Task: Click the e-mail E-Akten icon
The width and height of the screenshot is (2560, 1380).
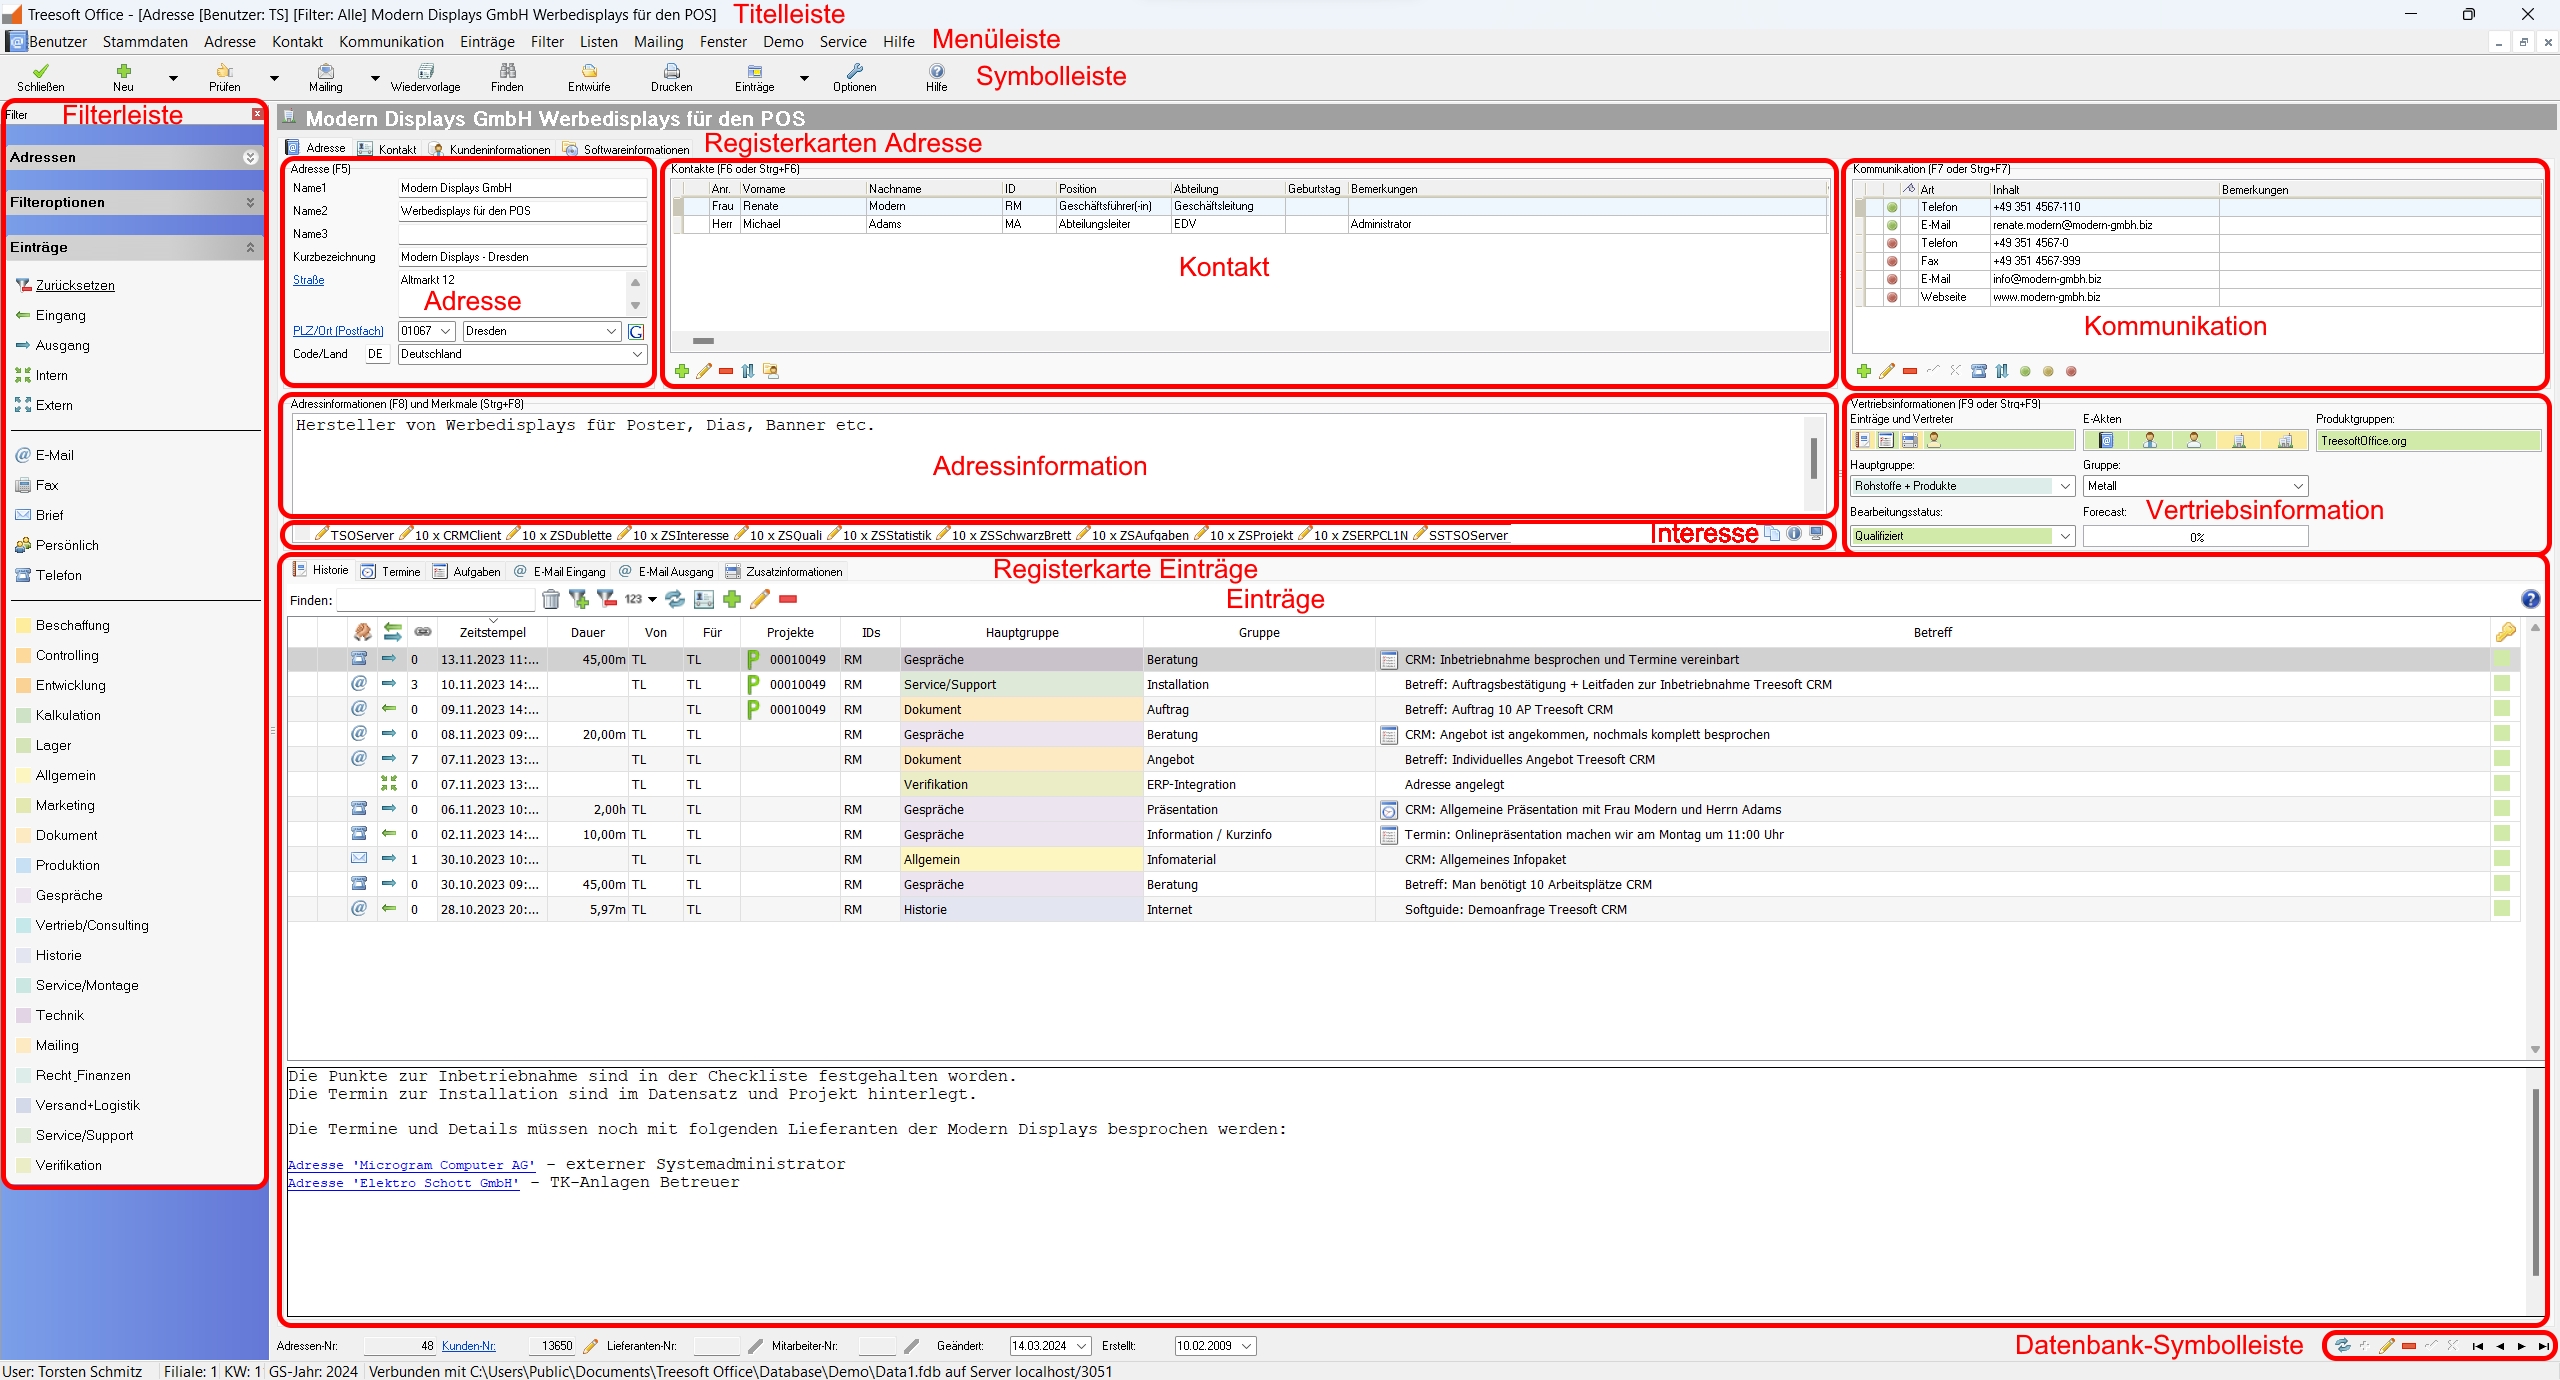Action: coord(2106,440)
